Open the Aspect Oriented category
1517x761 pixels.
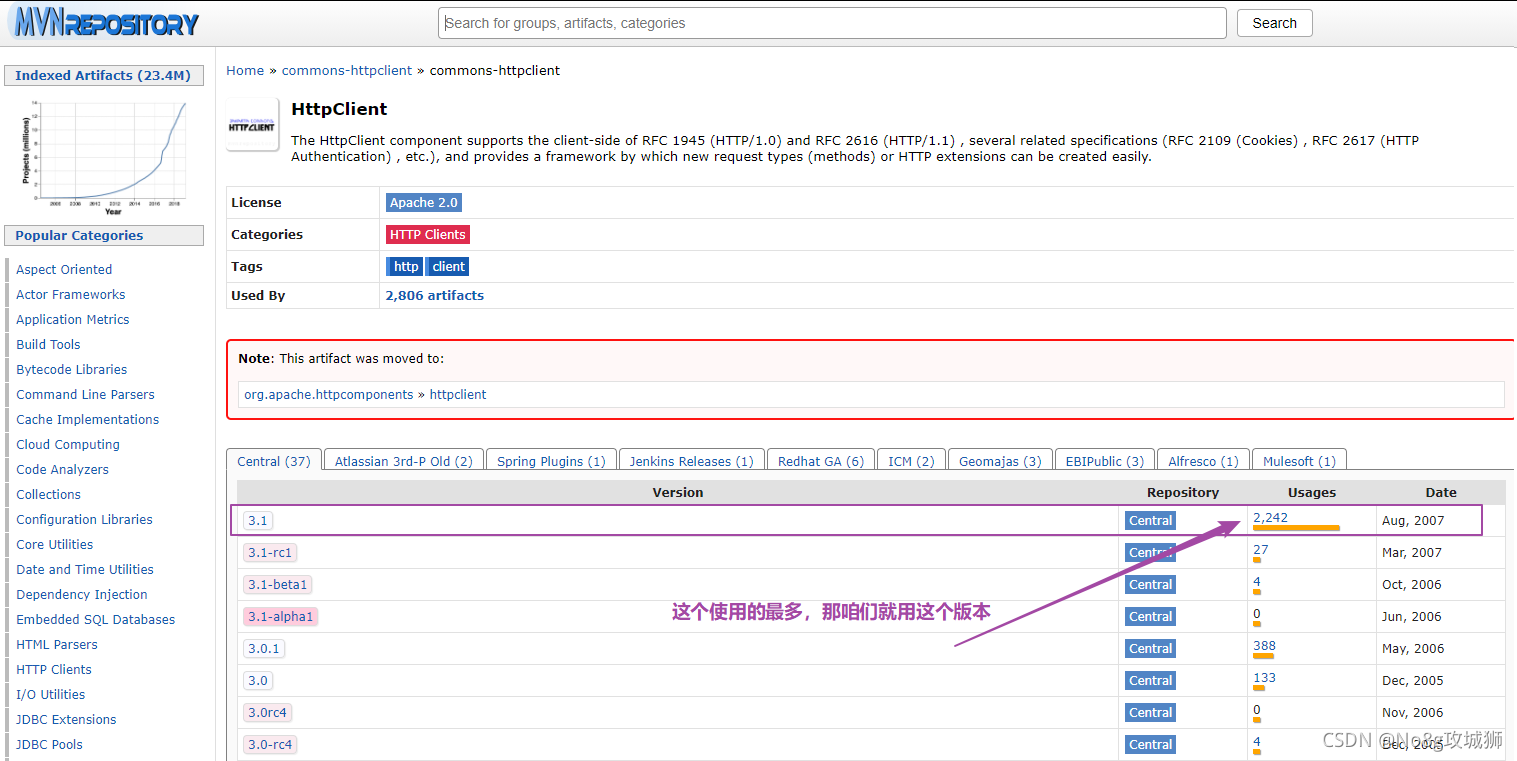click(64, 269)
